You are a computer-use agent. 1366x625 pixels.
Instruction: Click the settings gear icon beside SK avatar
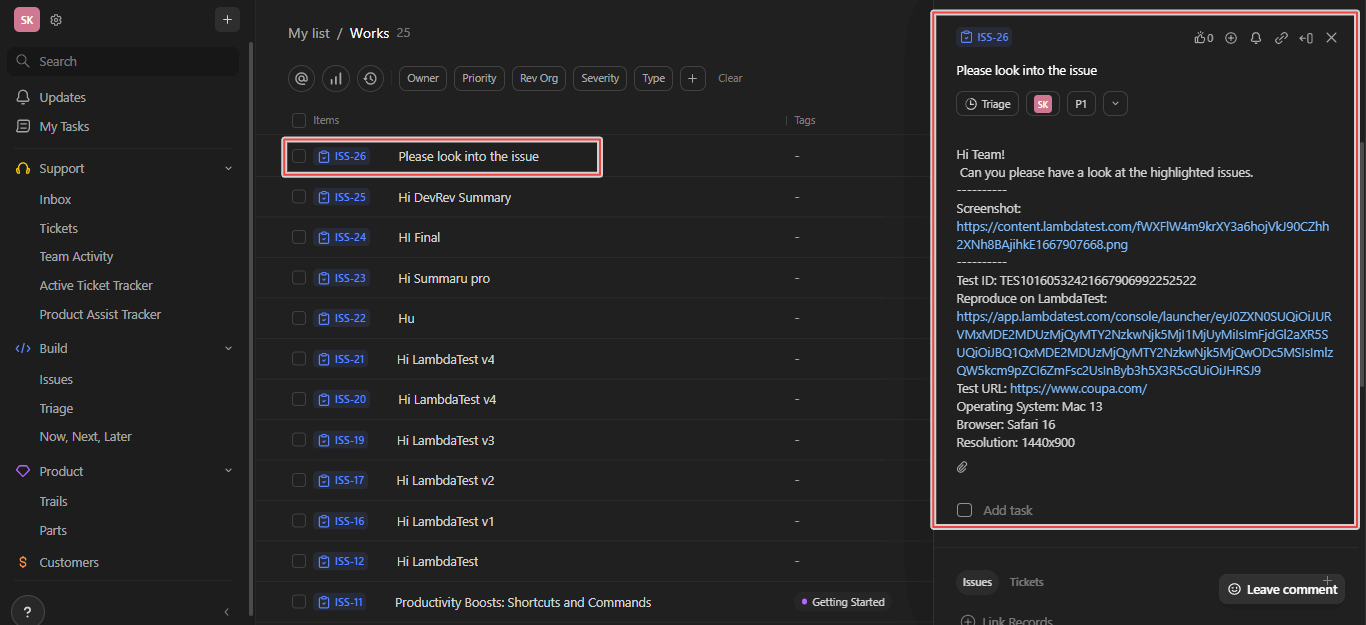[x=56, y=20]
